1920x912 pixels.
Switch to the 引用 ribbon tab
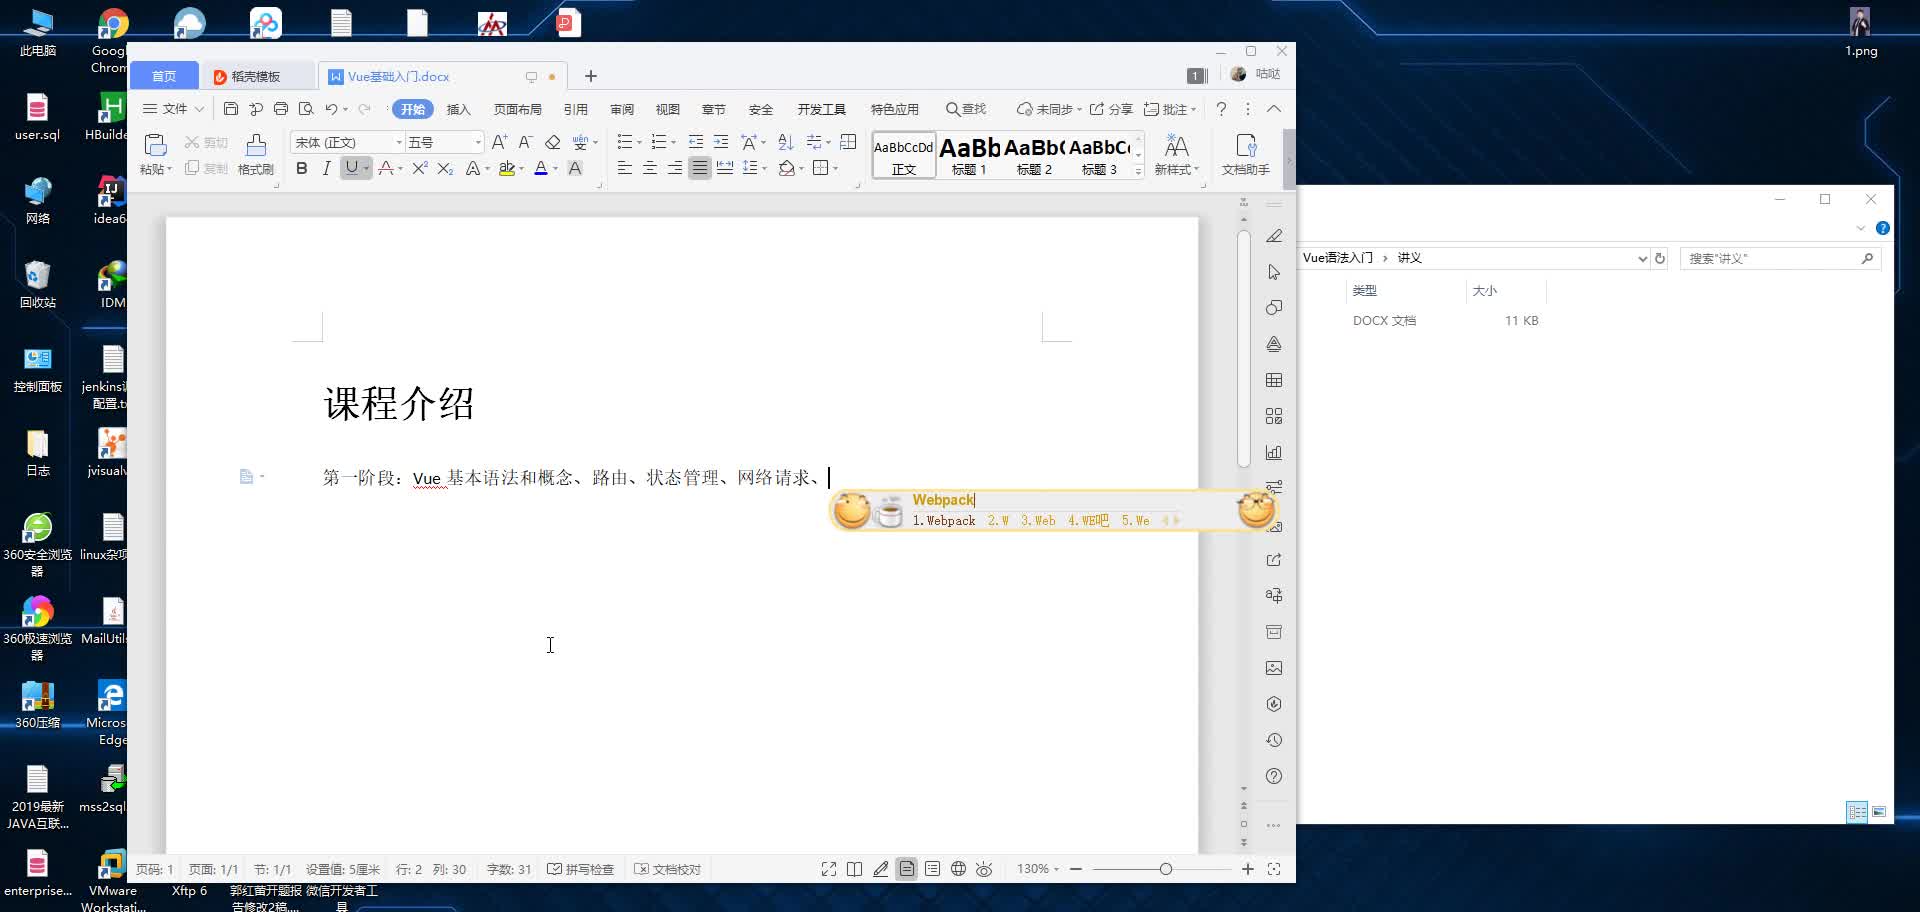(575, 109)
